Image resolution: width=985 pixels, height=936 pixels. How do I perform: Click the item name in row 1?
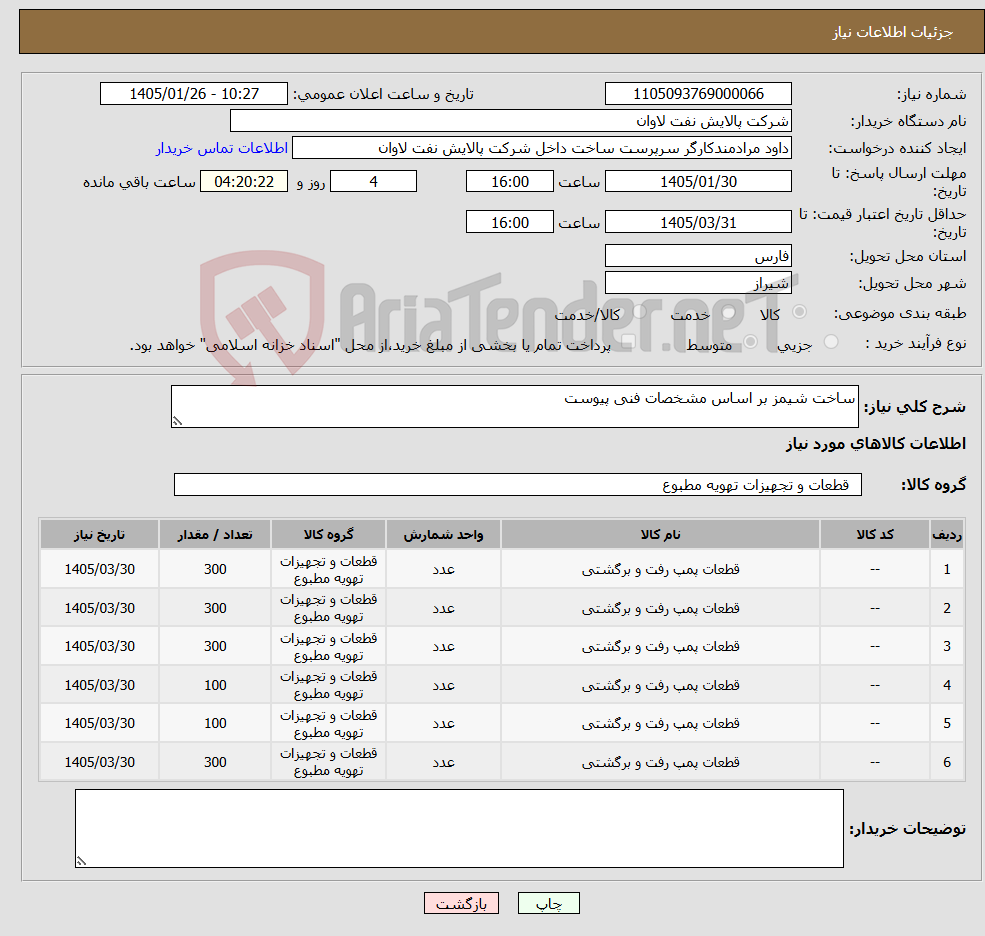click(660, 569)
